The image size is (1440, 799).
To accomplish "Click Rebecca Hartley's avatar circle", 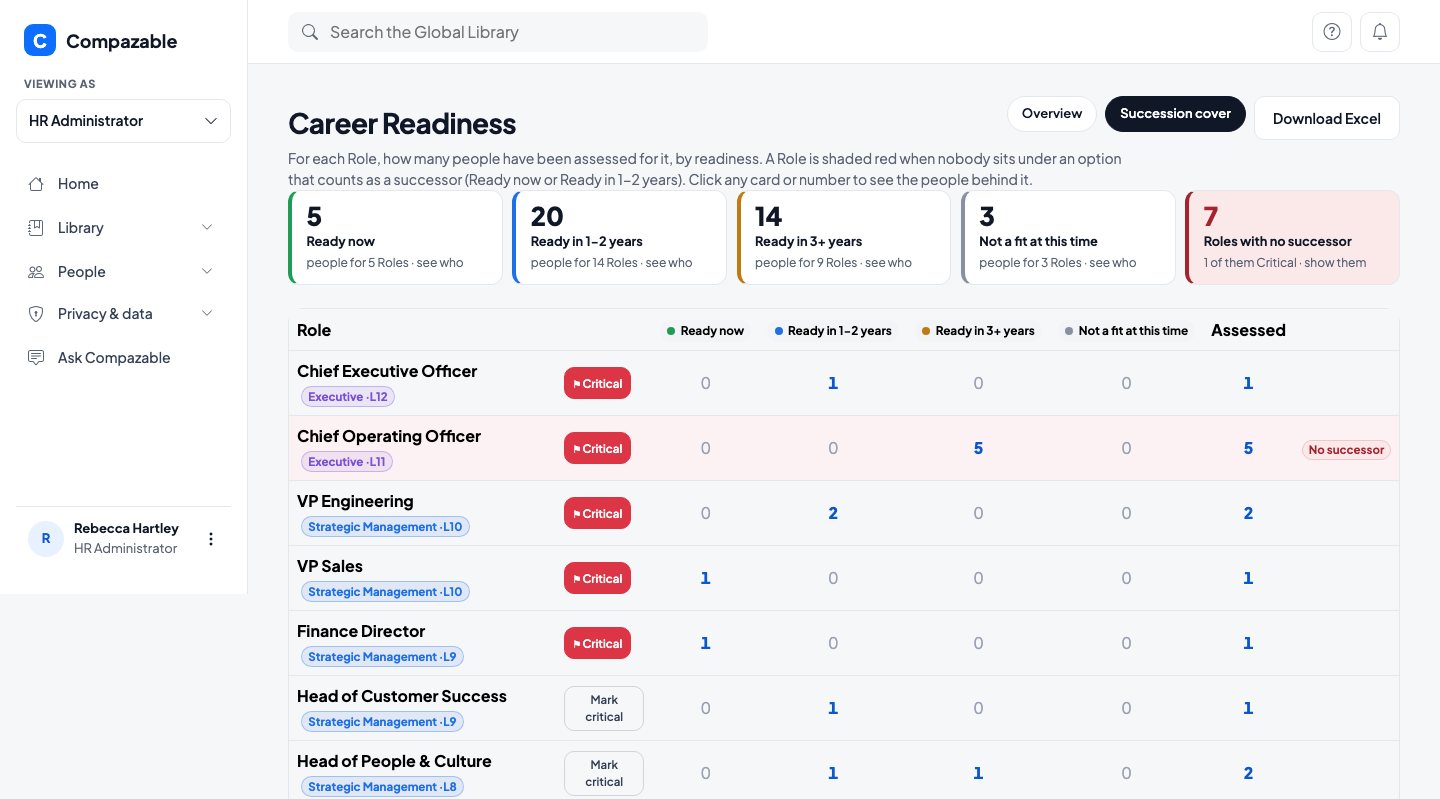I will tap(45, 539).
